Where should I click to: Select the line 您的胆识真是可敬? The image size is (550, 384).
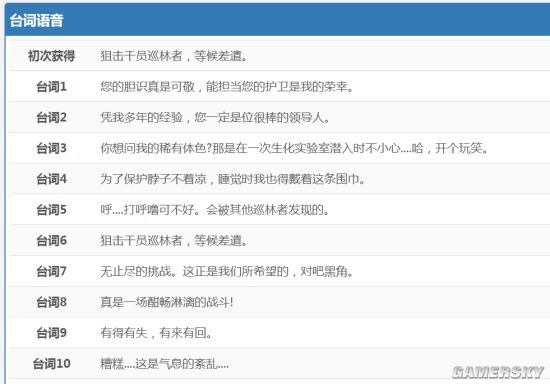(x=227, y=87)
